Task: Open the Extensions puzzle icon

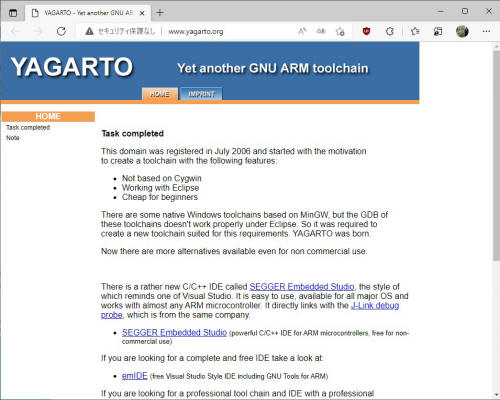Action: click(390, 31)
